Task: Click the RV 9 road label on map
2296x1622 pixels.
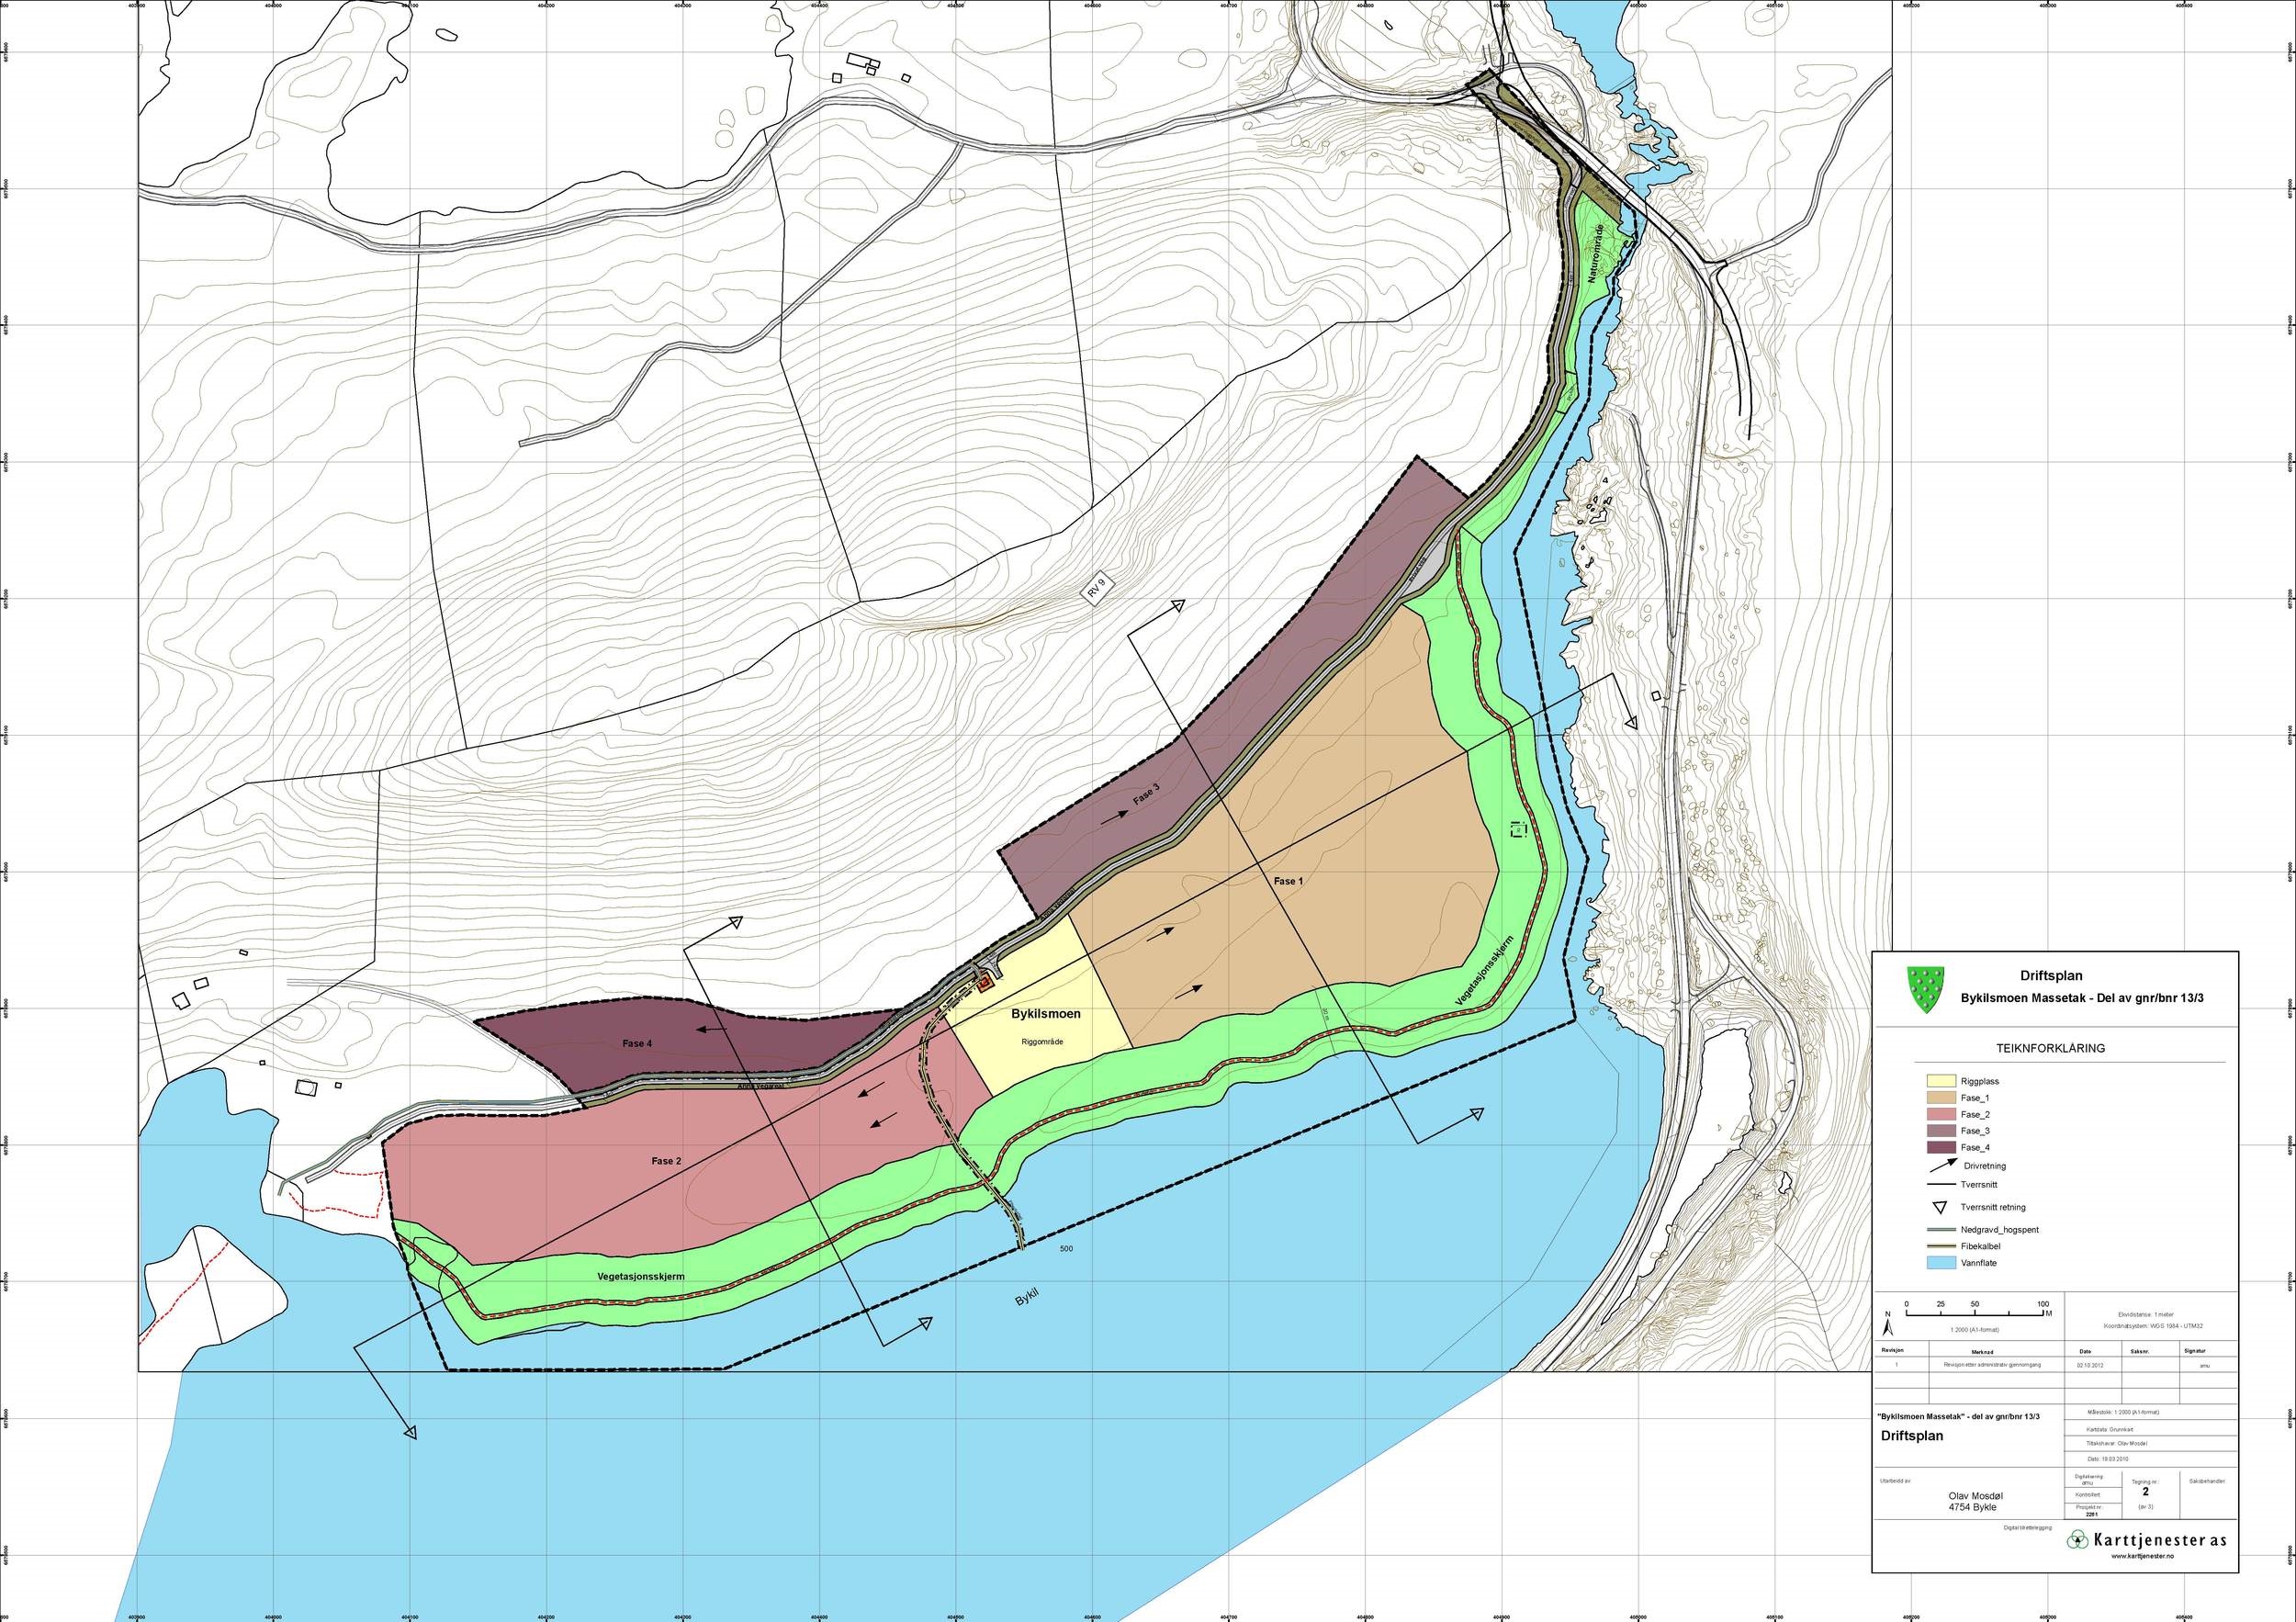Action: pos(1096,590)
